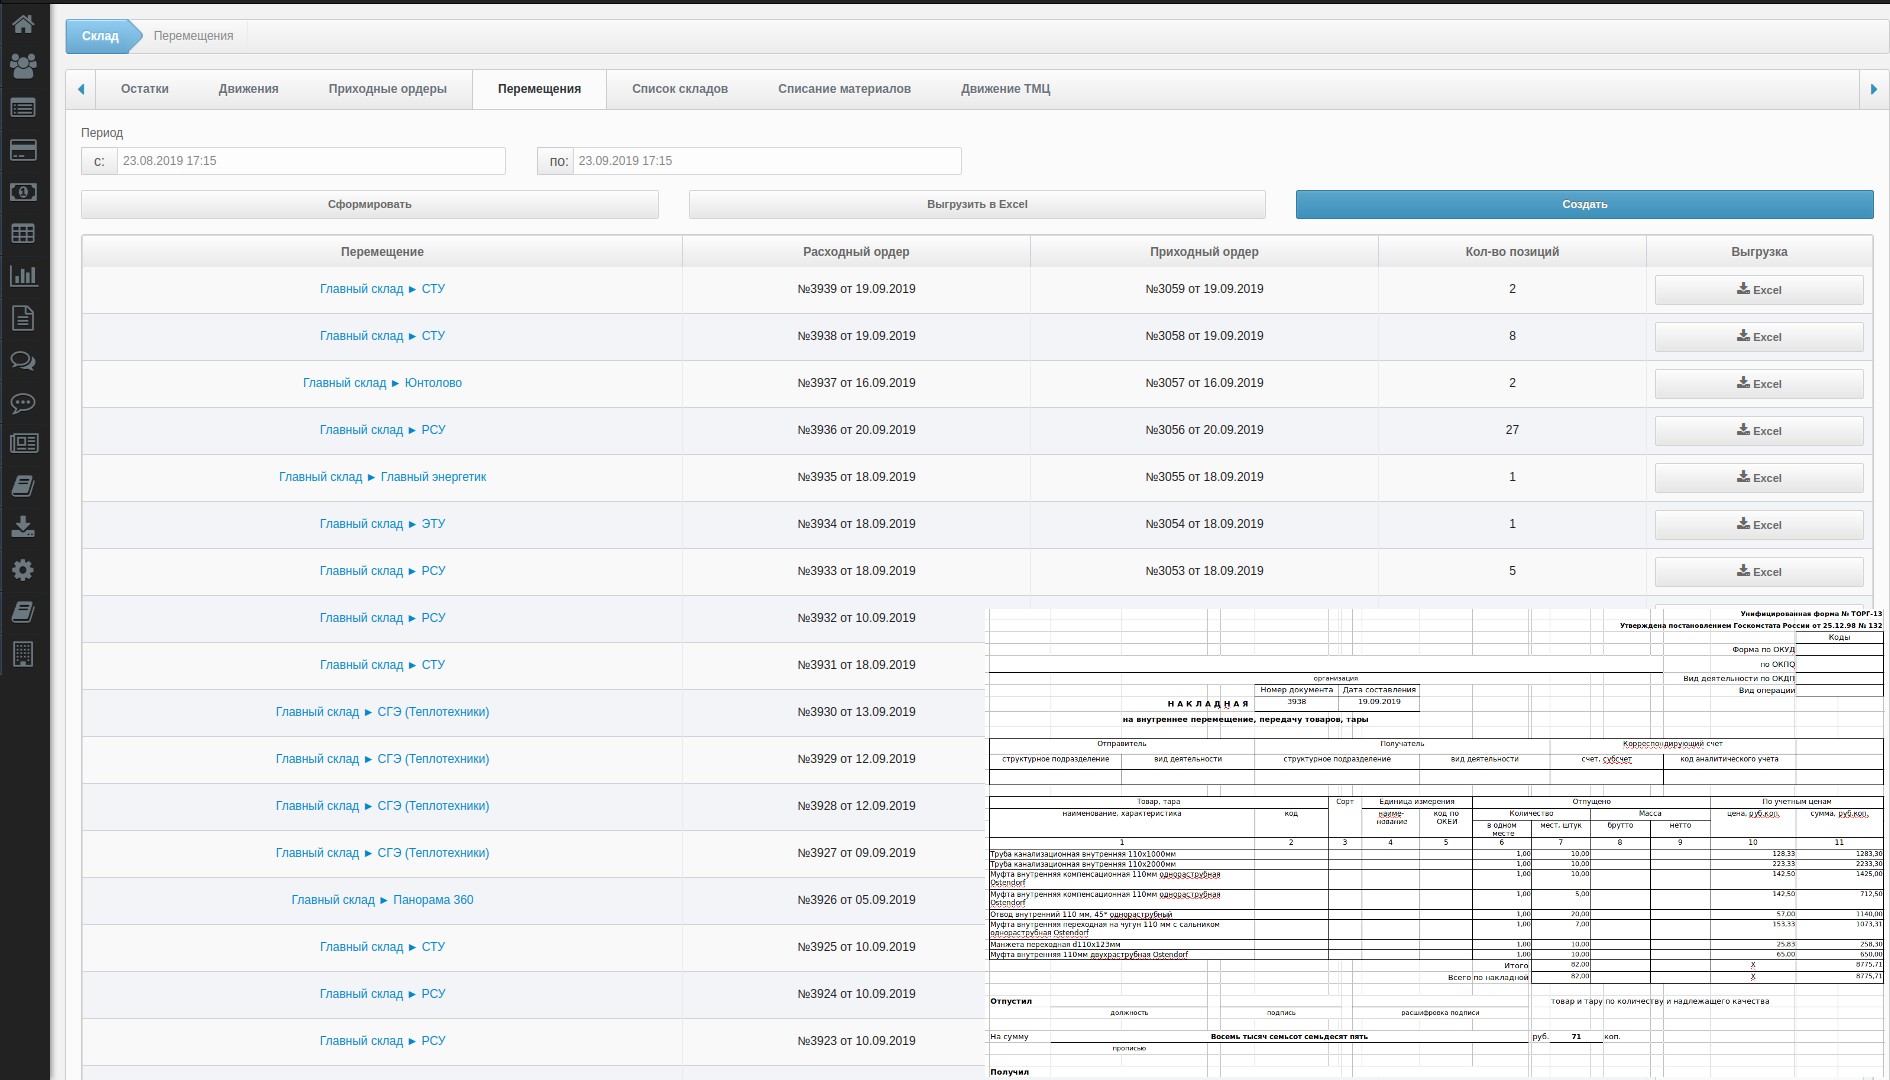1890x1080 pixels.
Task: Open the download sidebar icon
Action: (23, 527)
